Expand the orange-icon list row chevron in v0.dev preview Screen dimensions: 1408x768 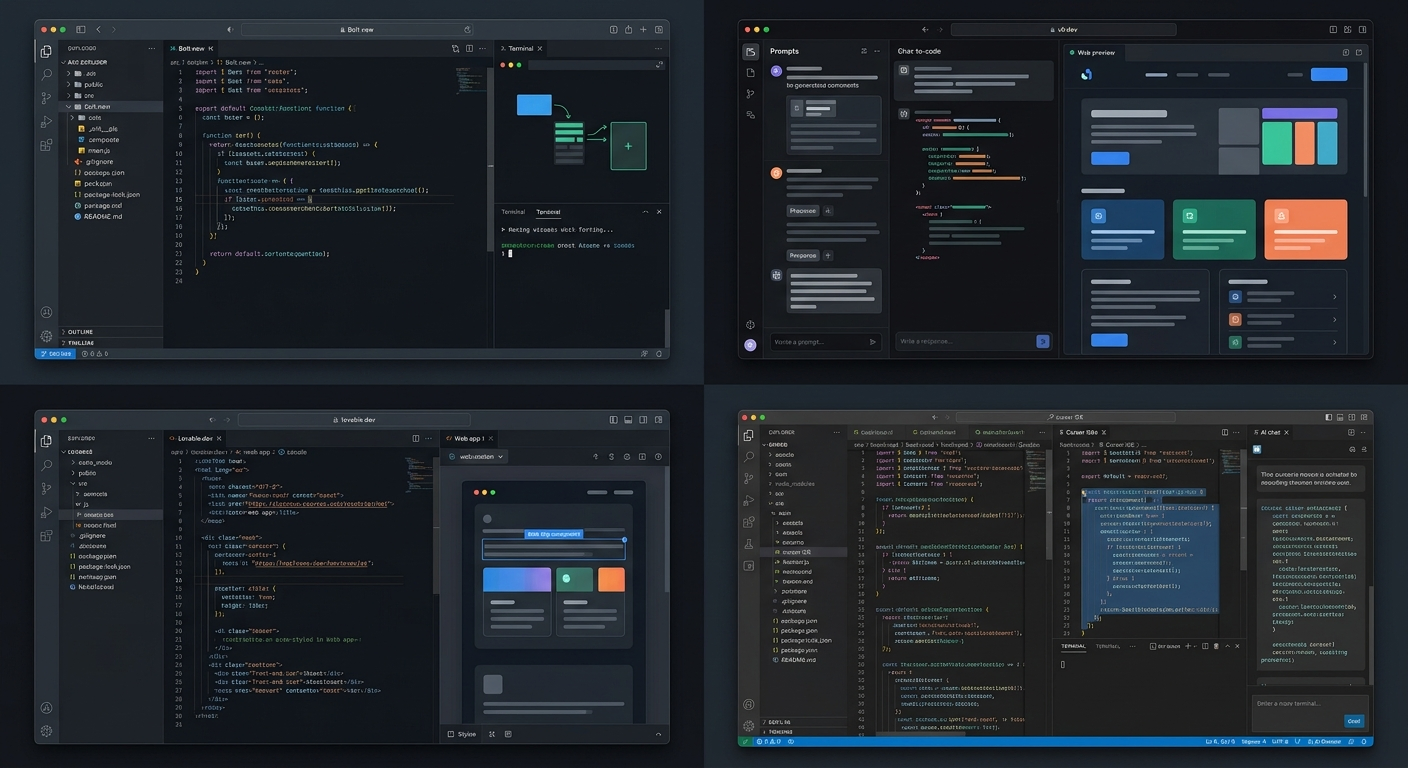1335,320
